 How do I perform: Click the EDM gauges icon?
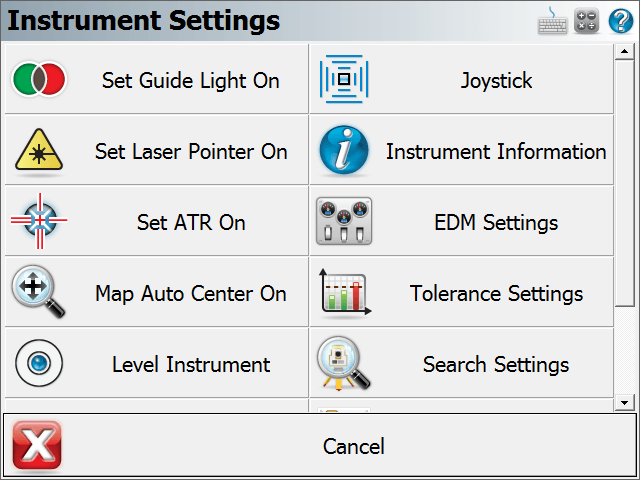(x=344, y=221)
